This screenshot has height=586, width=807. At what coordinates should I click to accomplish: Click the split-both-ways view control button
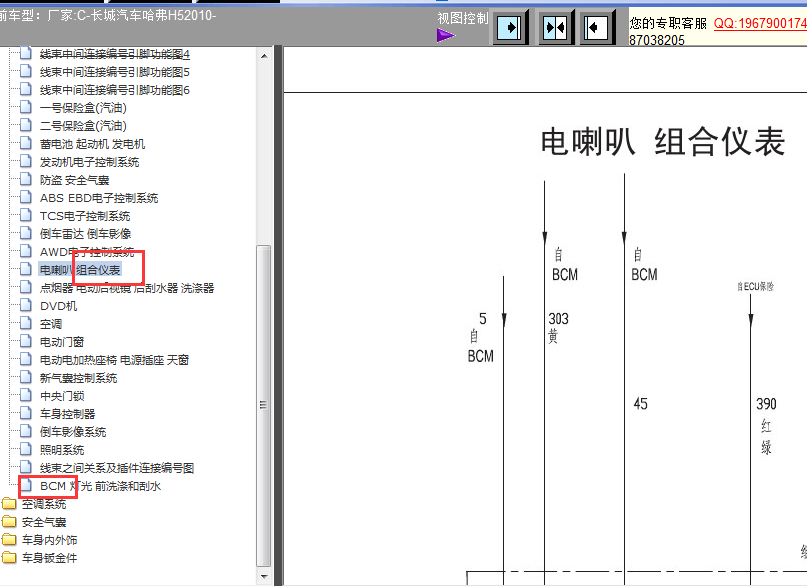click(555, 27)
